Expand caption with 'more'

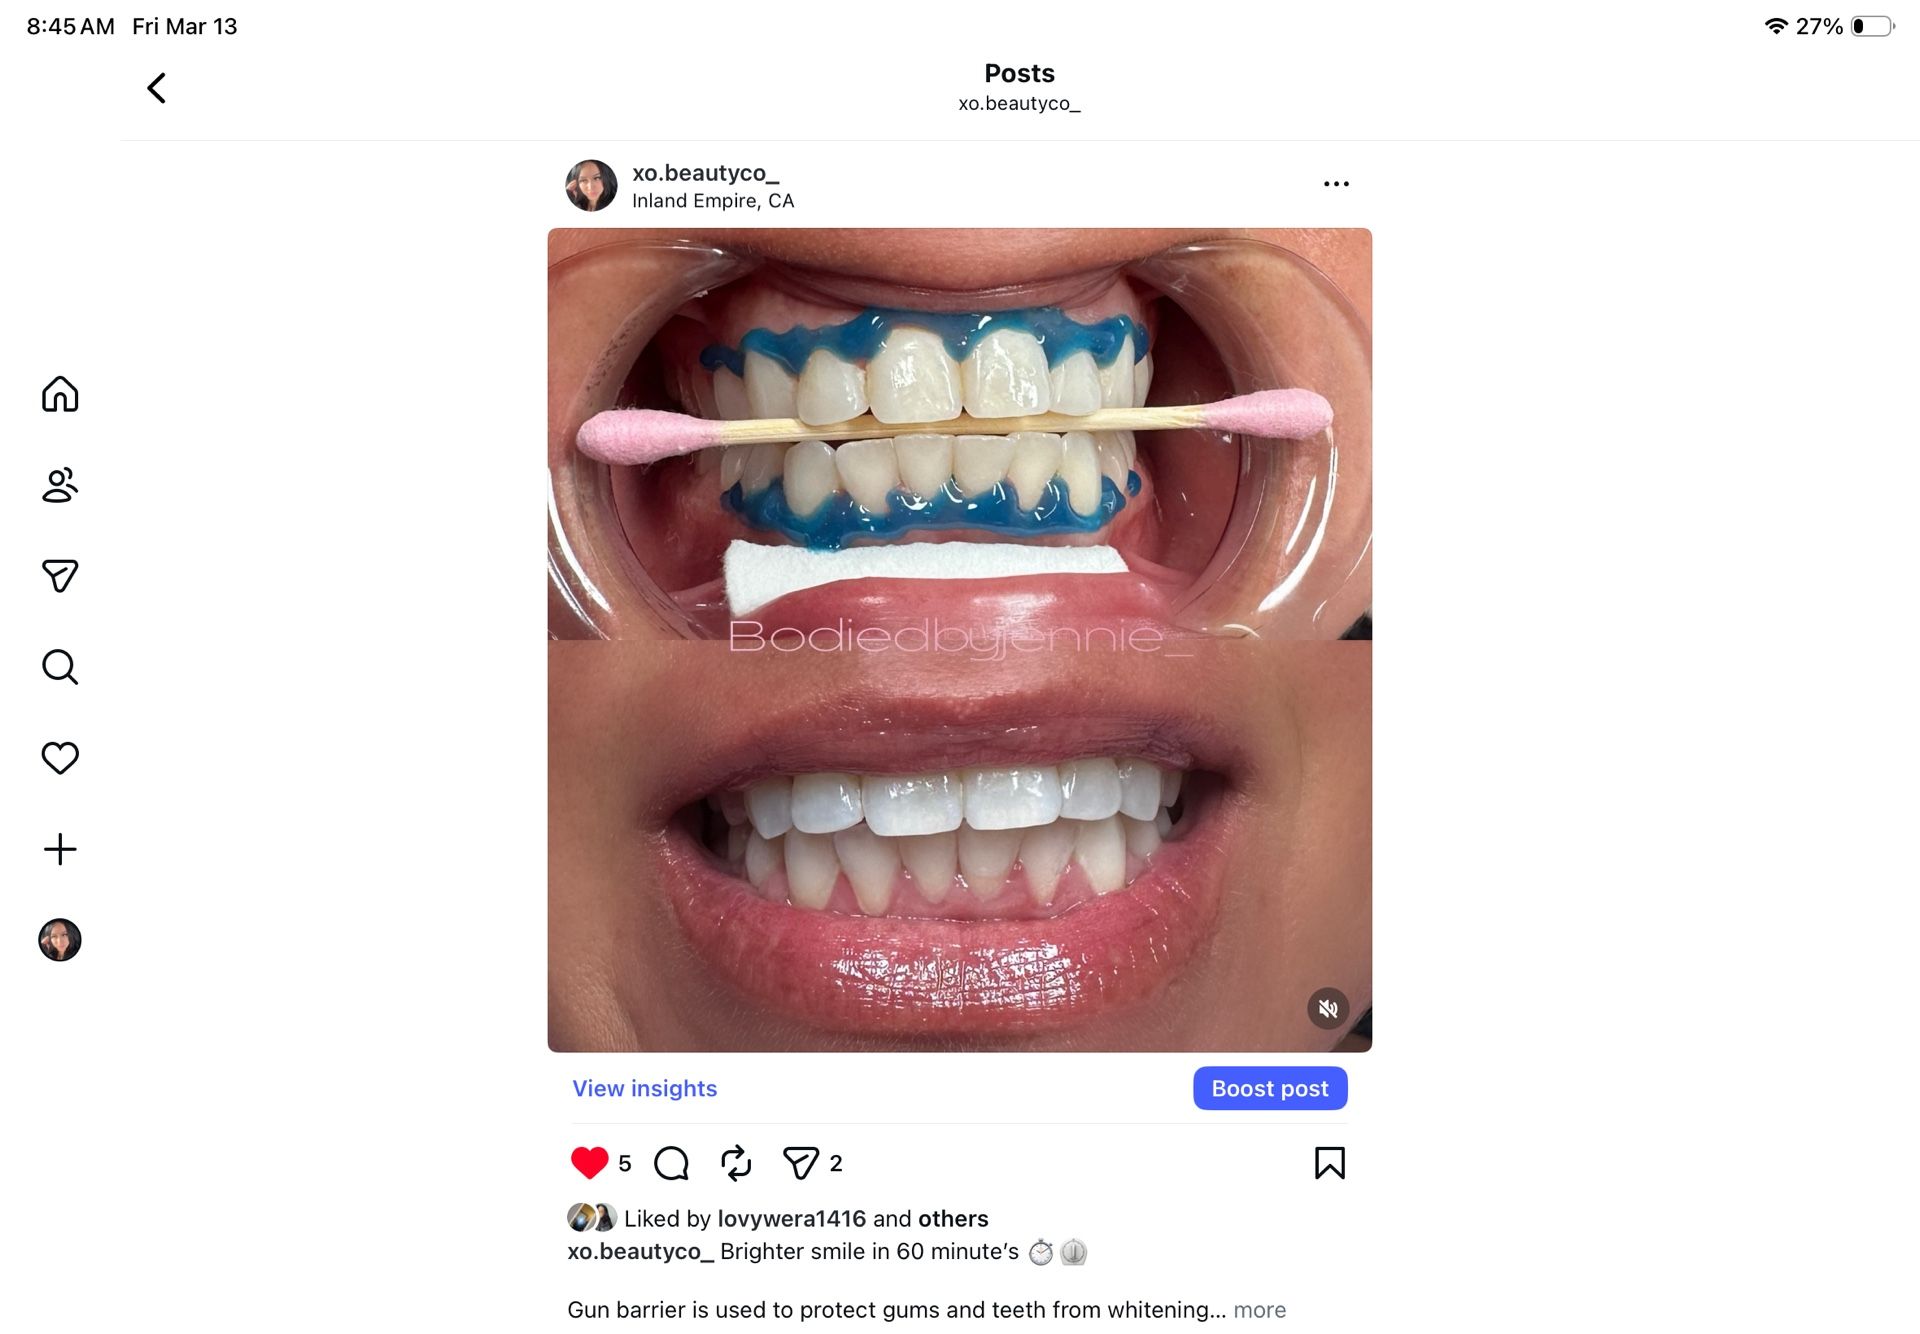tap(1260, 1310)
